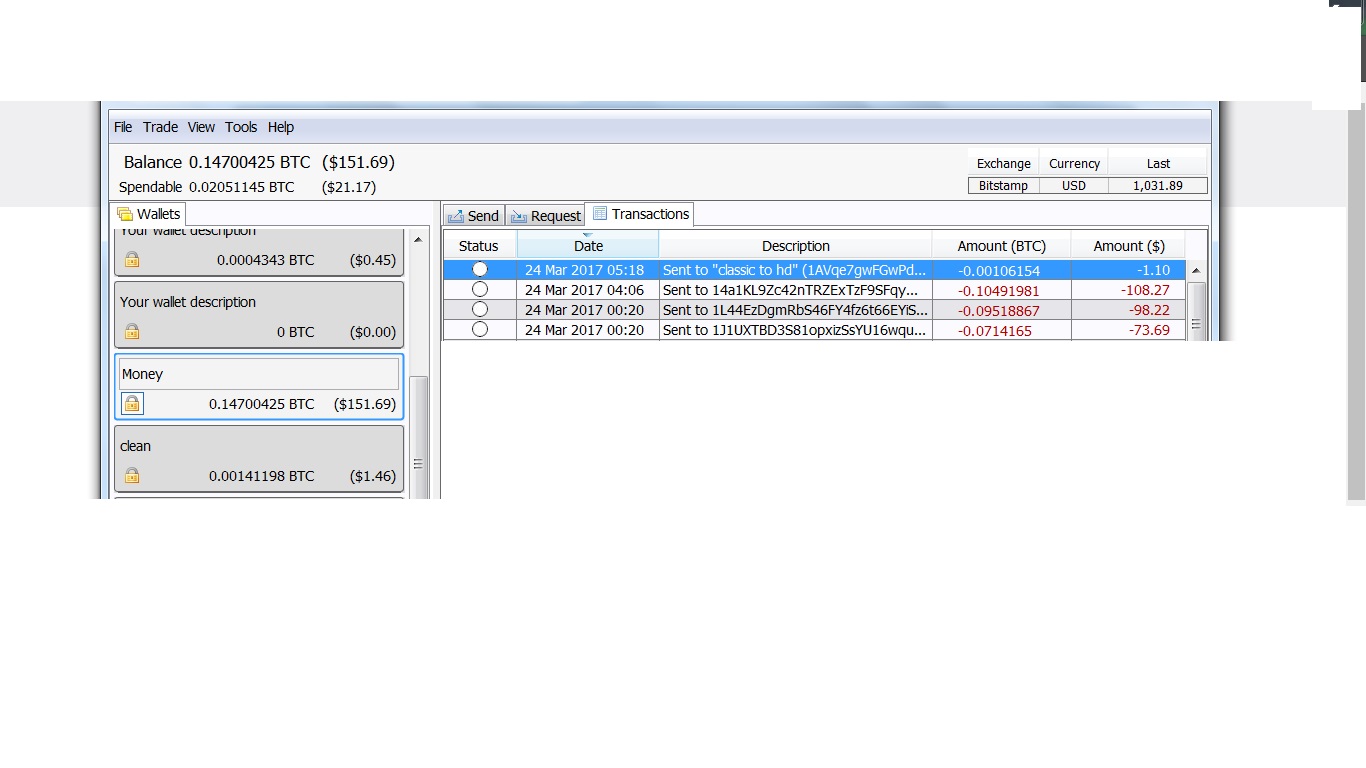This screenshot has width=1366, height=768.
Task: Switch to the Request tab
Action: click(x=545, y=216)
